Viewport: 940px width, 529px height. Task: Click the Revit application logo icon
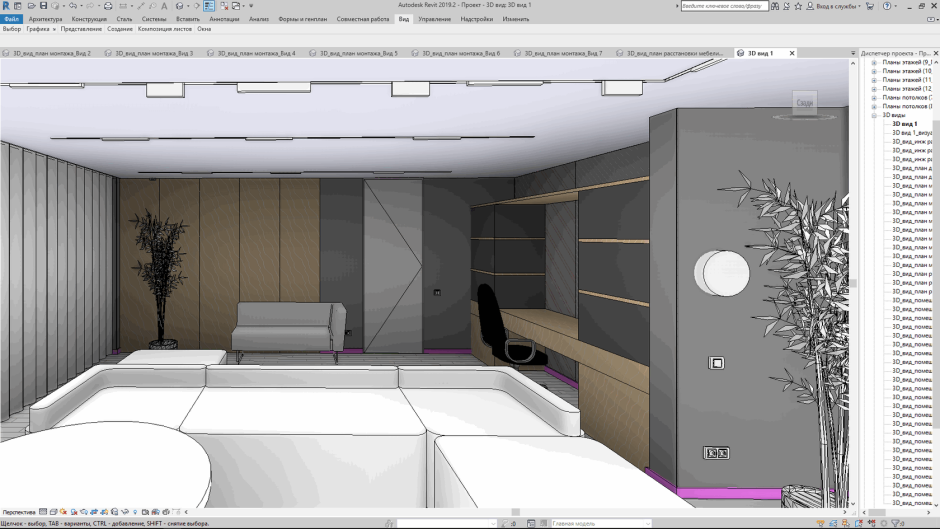click(x=6, y=6)
